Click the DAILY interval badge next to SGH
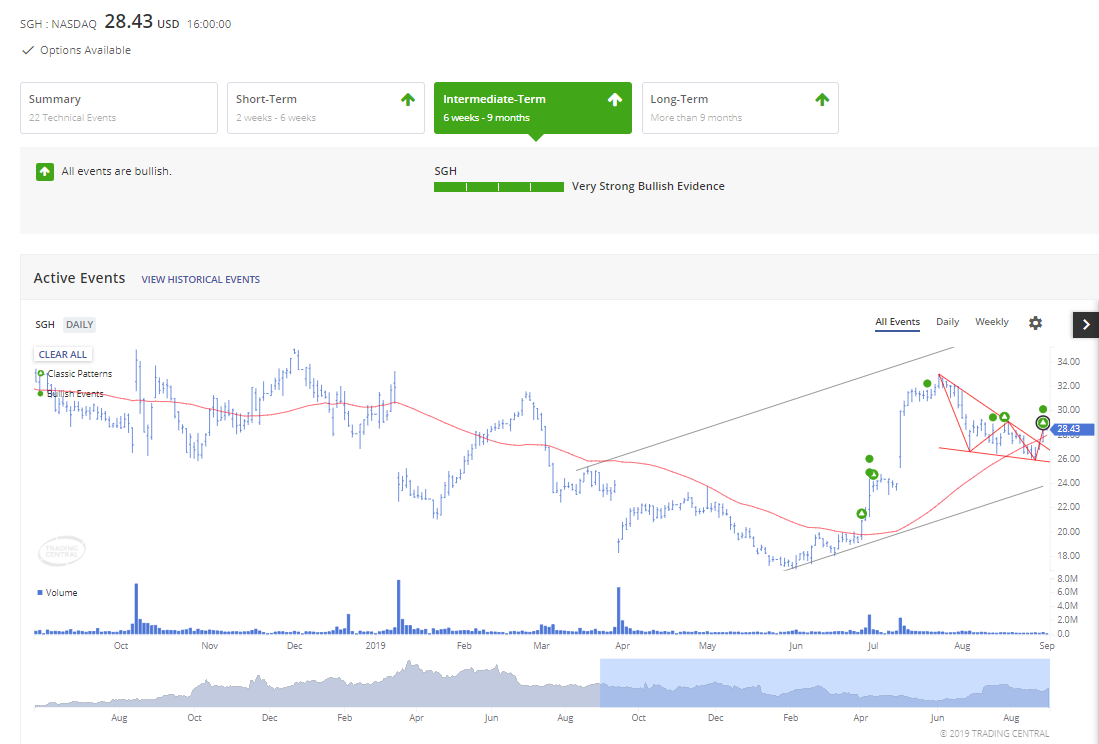This screenshot has width=1099, height=744. (x=79, y=324)
